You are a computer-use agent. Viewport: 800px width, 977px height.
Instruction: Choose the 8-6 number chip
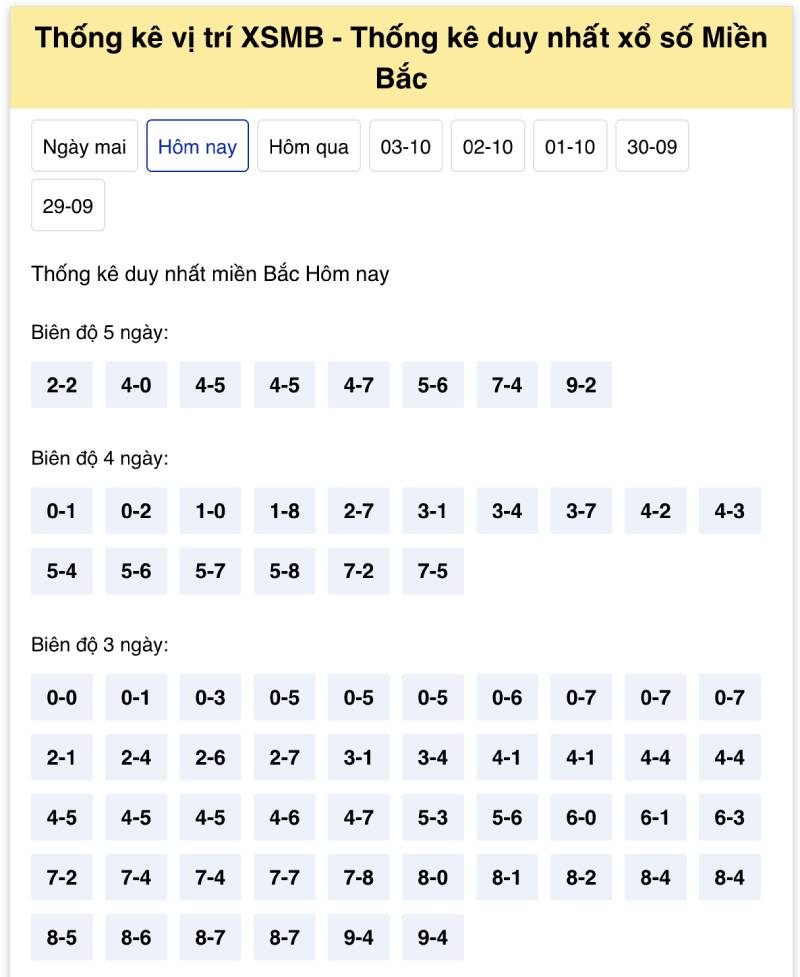pyautogui.click(x=136, y=938)
